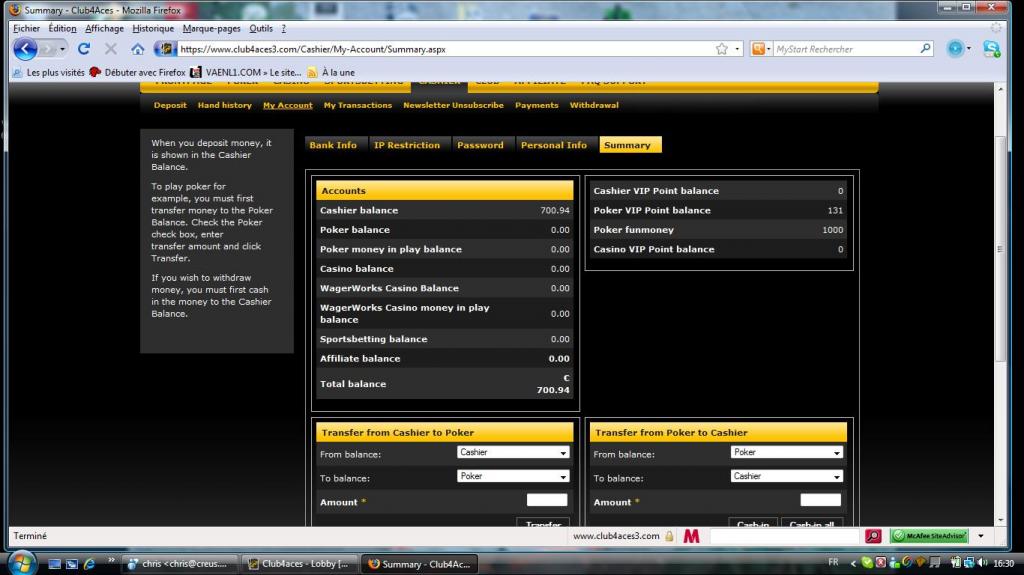Go back using the blue back arrow

point(25,49)
